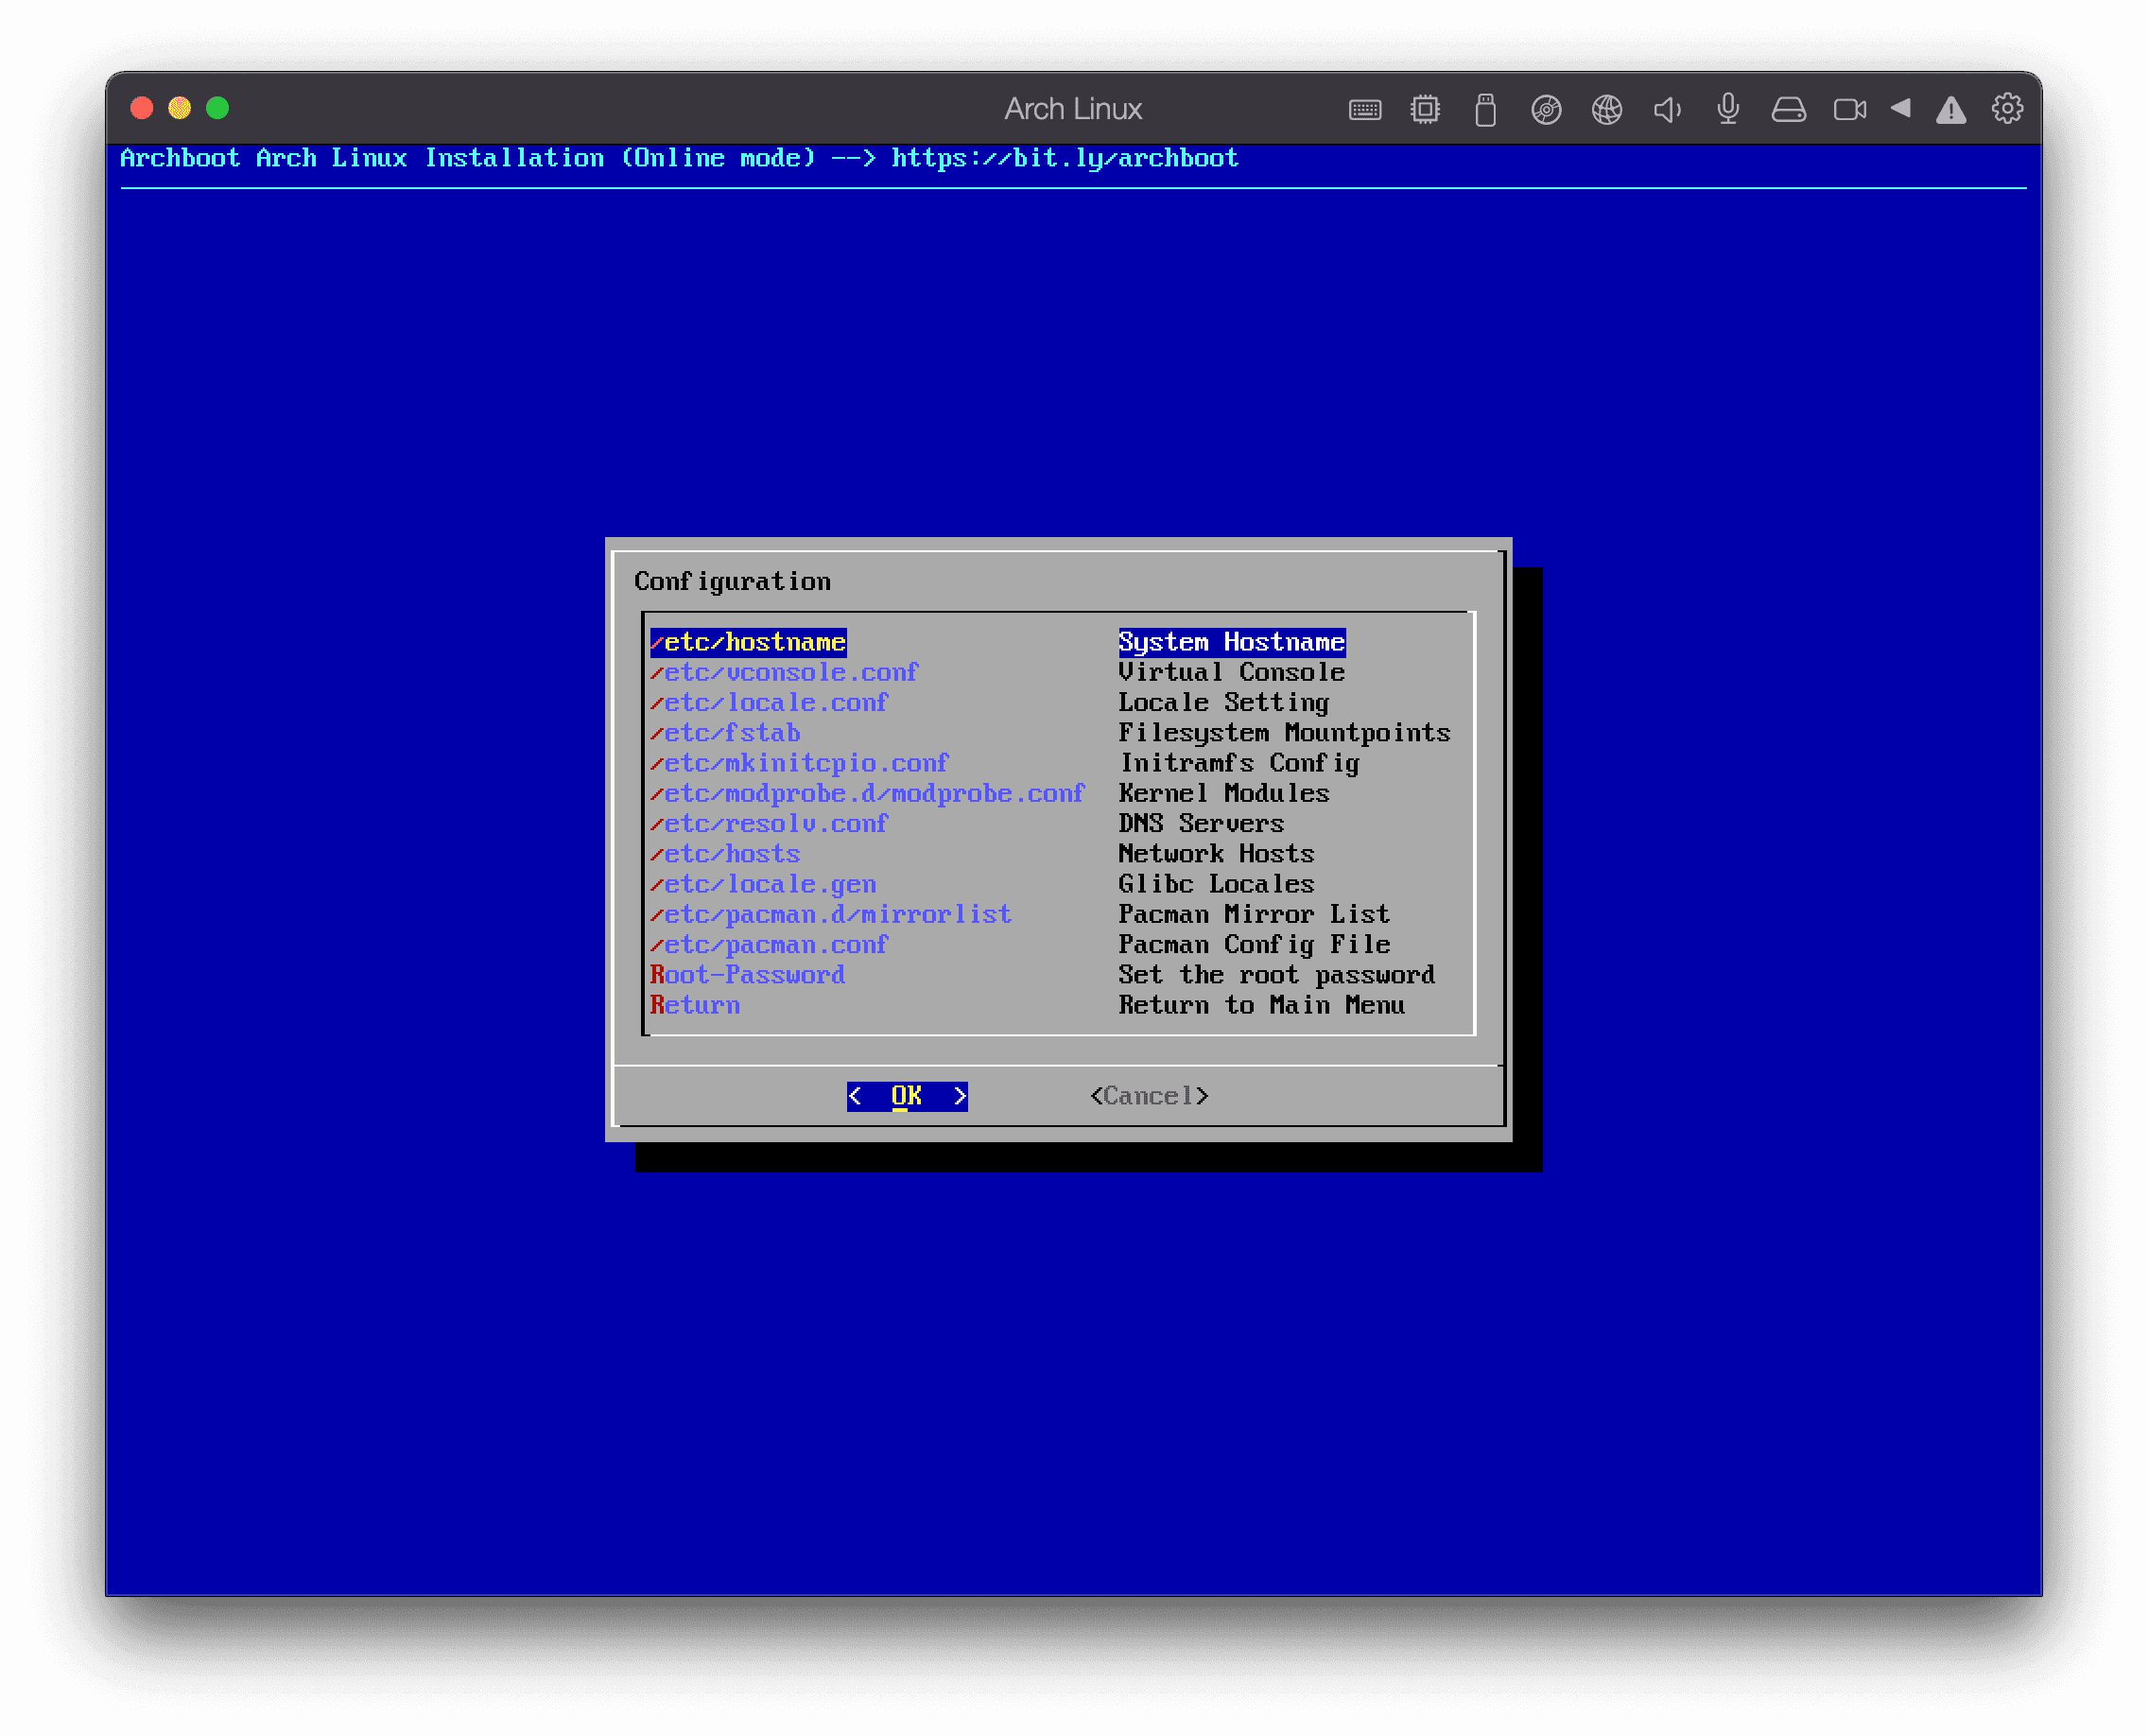Screen dimensions: 2148x1736
Task: Select /etc/modprobe.d/modprobe.conf entry
Action: 867,793
